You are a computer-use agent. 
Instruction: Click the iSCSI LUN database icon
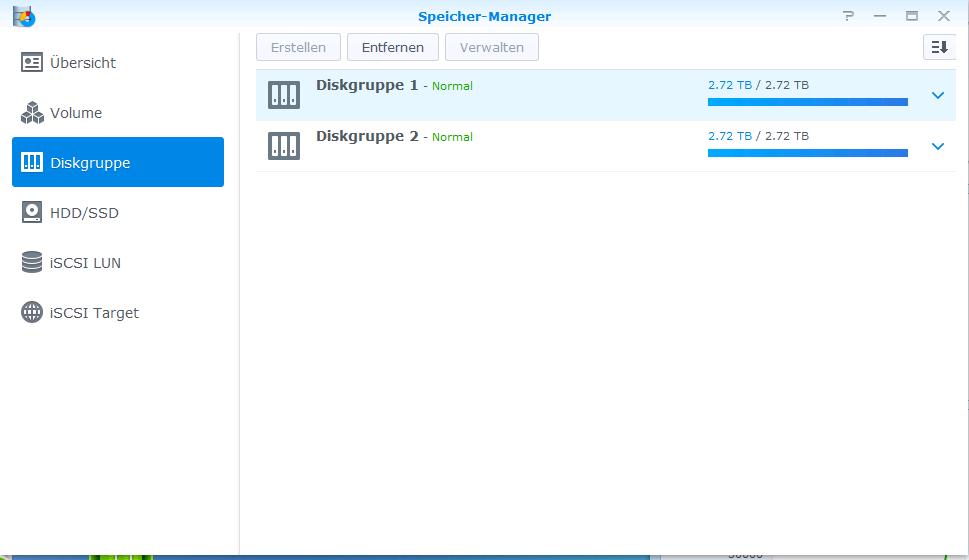(x=32, y=262)
